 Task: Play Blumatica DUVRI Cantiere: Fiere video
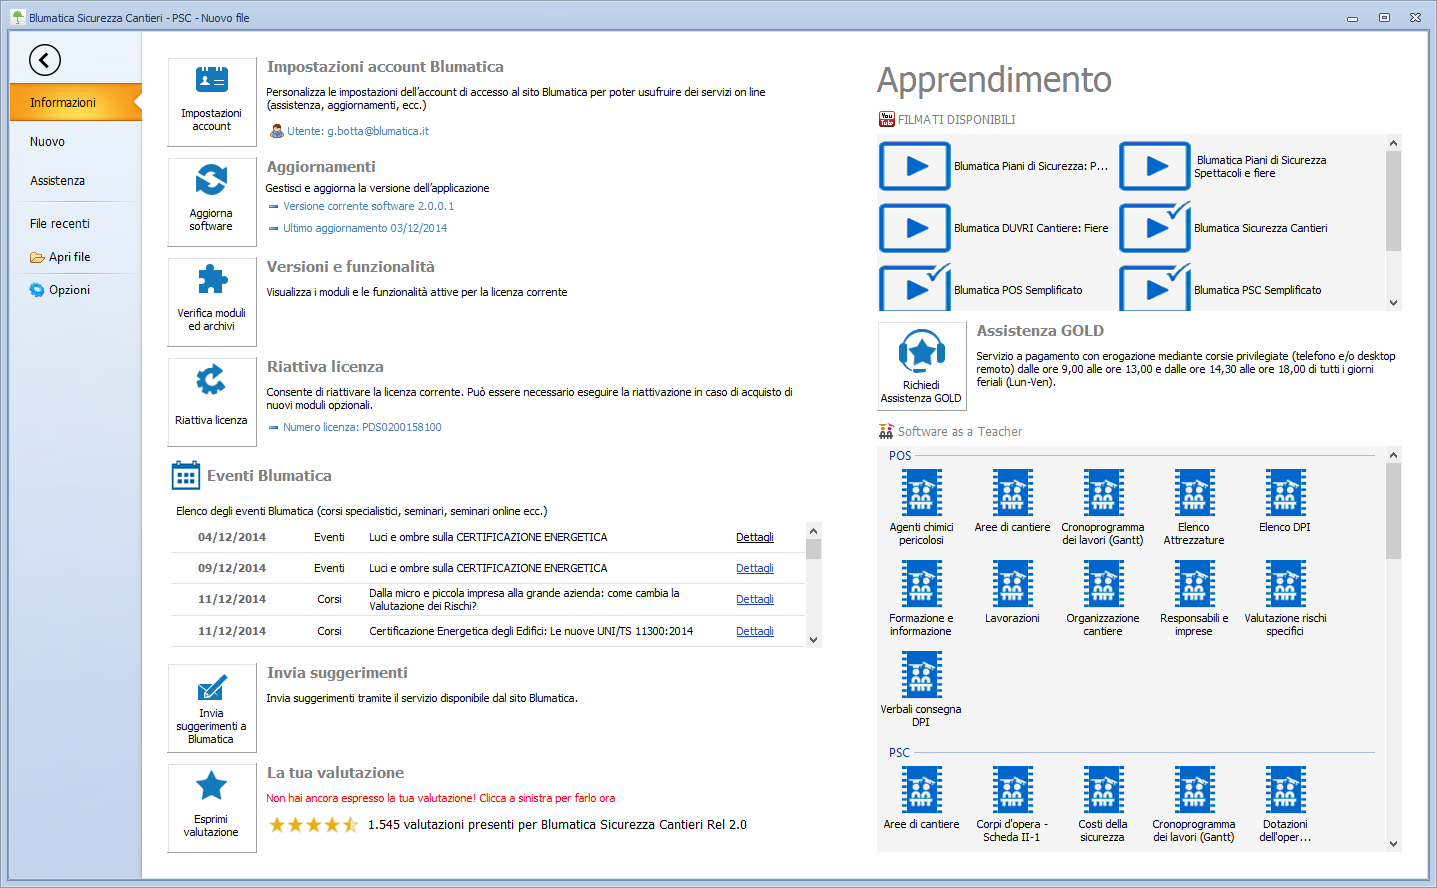[x=915, y=228]
